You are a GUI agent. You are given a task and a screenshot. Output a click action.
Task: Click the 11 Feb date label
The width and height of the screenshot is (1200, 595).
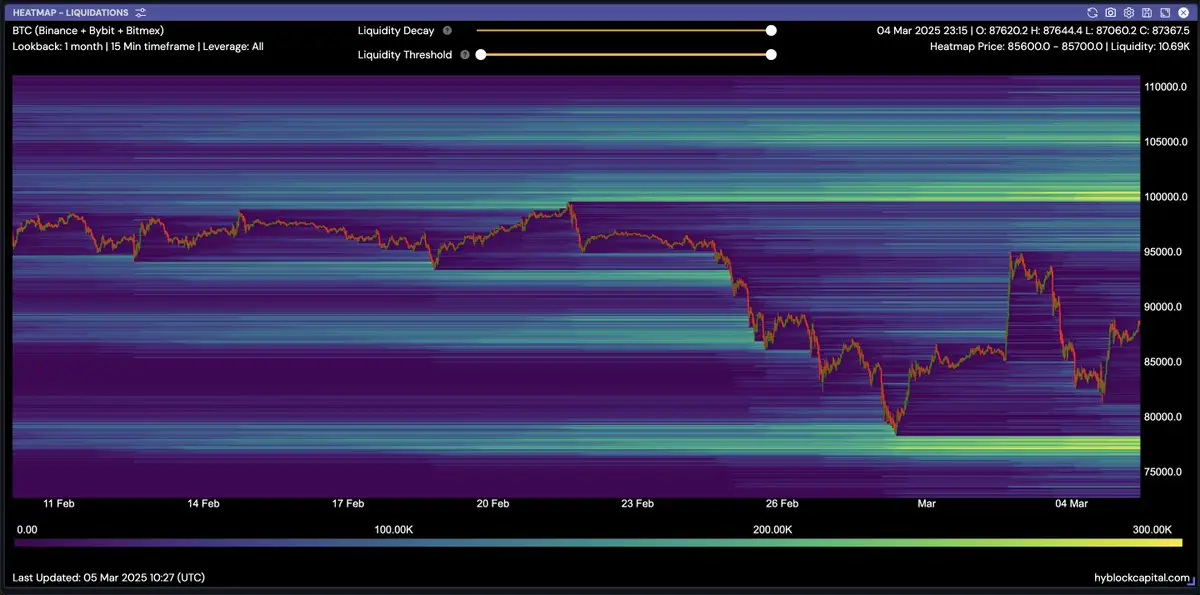coord(59,505)
